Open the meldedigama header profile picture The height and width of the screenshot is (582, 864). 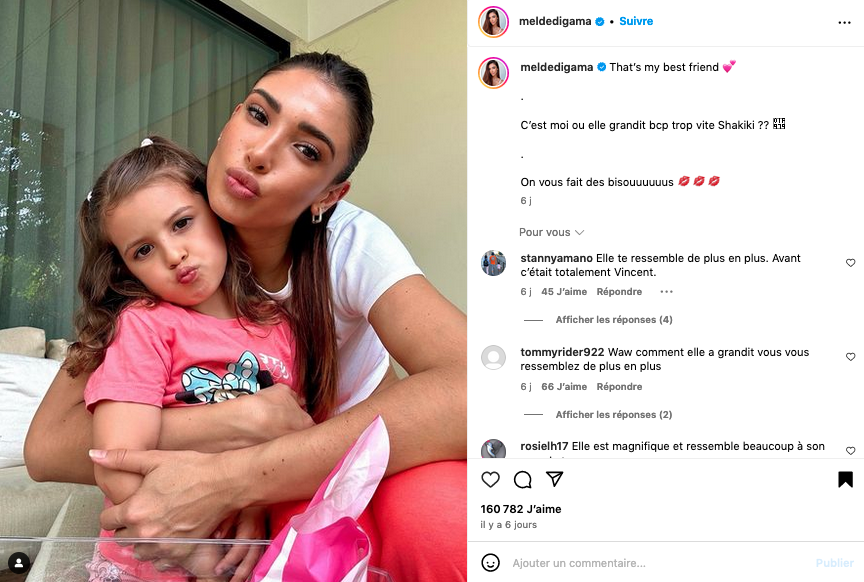[x=493, y=22]
